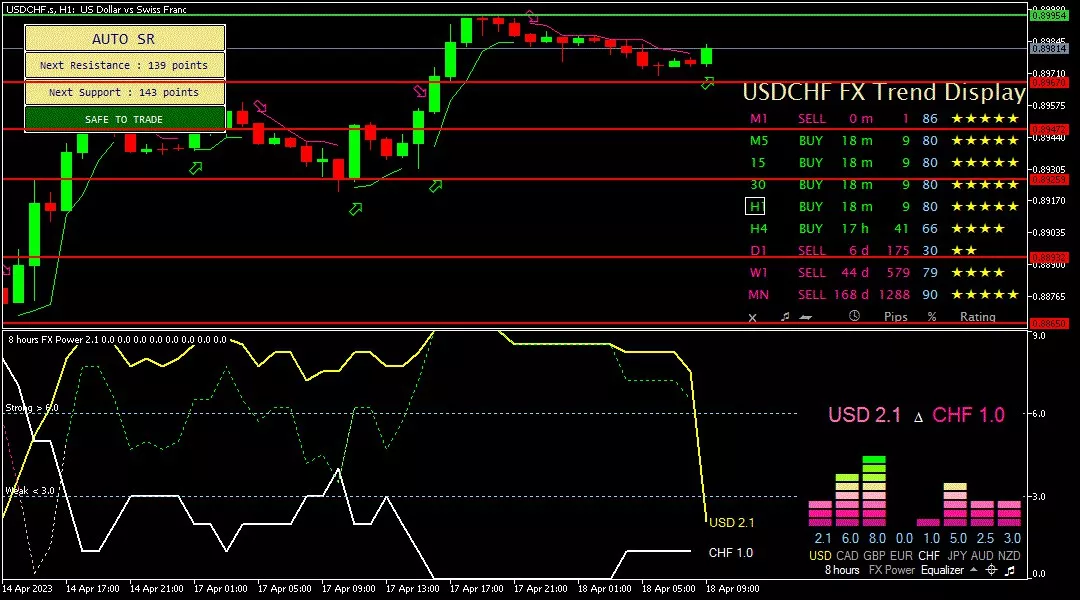Click the up arrow marker below the latest candle
1080x600 pixels.
coord(708,83)
